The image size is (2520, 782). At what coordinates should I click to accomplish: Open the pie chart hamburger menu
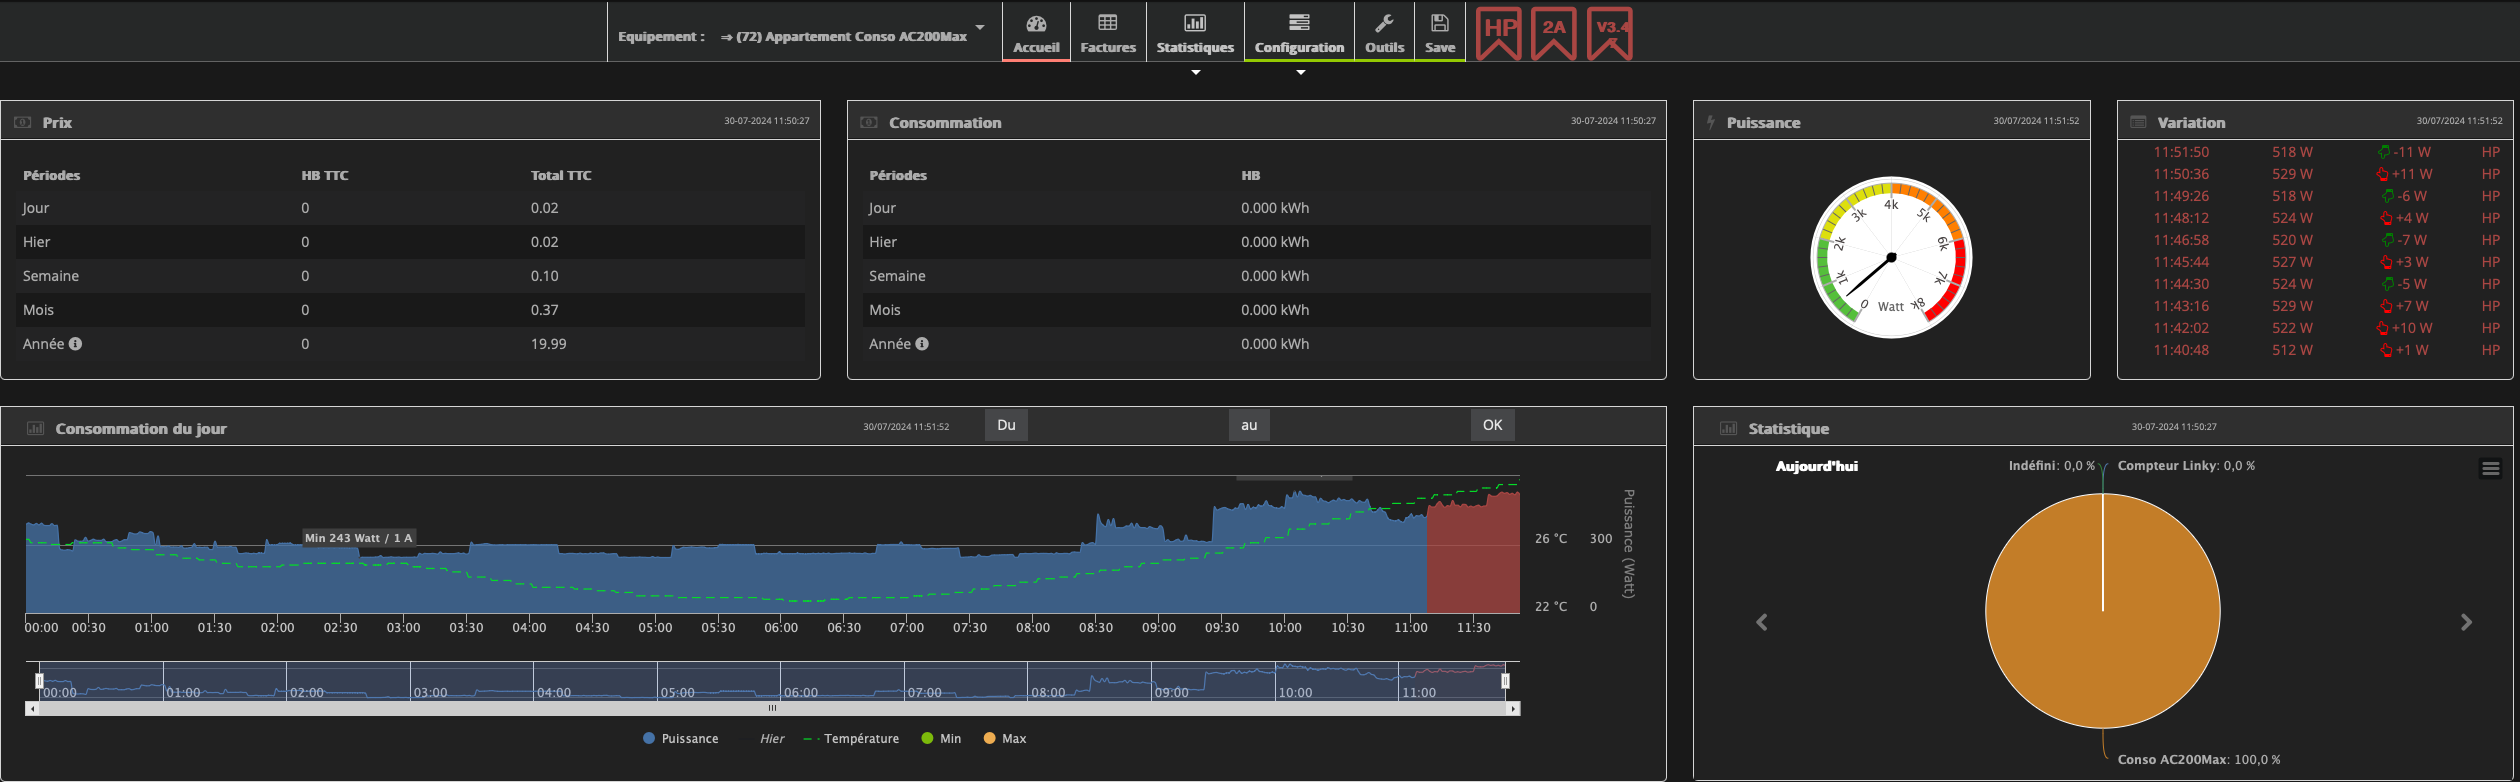click(2490, 468)
